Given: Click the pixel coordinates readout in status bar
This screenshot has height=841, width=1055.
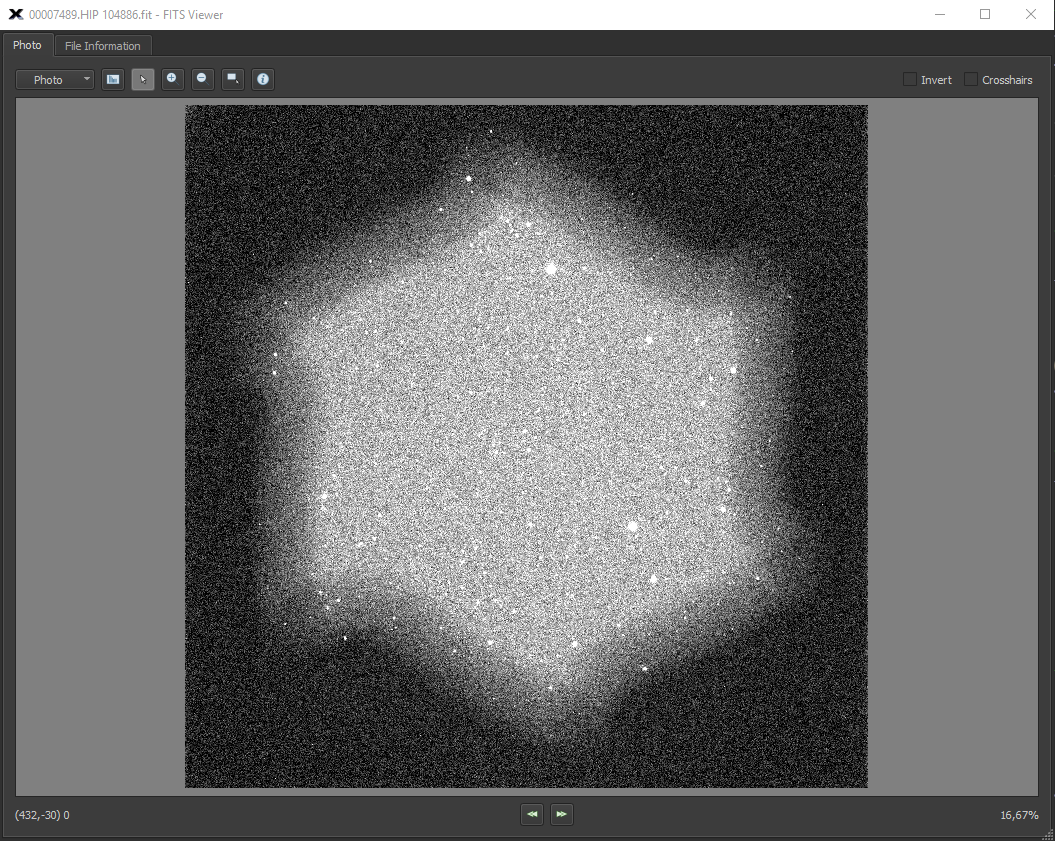Looking at the screenshot, I should tap(42, 815).
